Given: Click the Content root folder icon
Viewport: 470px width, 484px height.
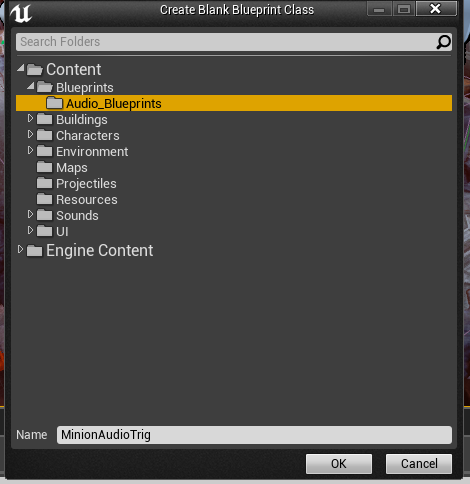Looking at the screenshot, I should pyautogui.click(x=35, y=70).
